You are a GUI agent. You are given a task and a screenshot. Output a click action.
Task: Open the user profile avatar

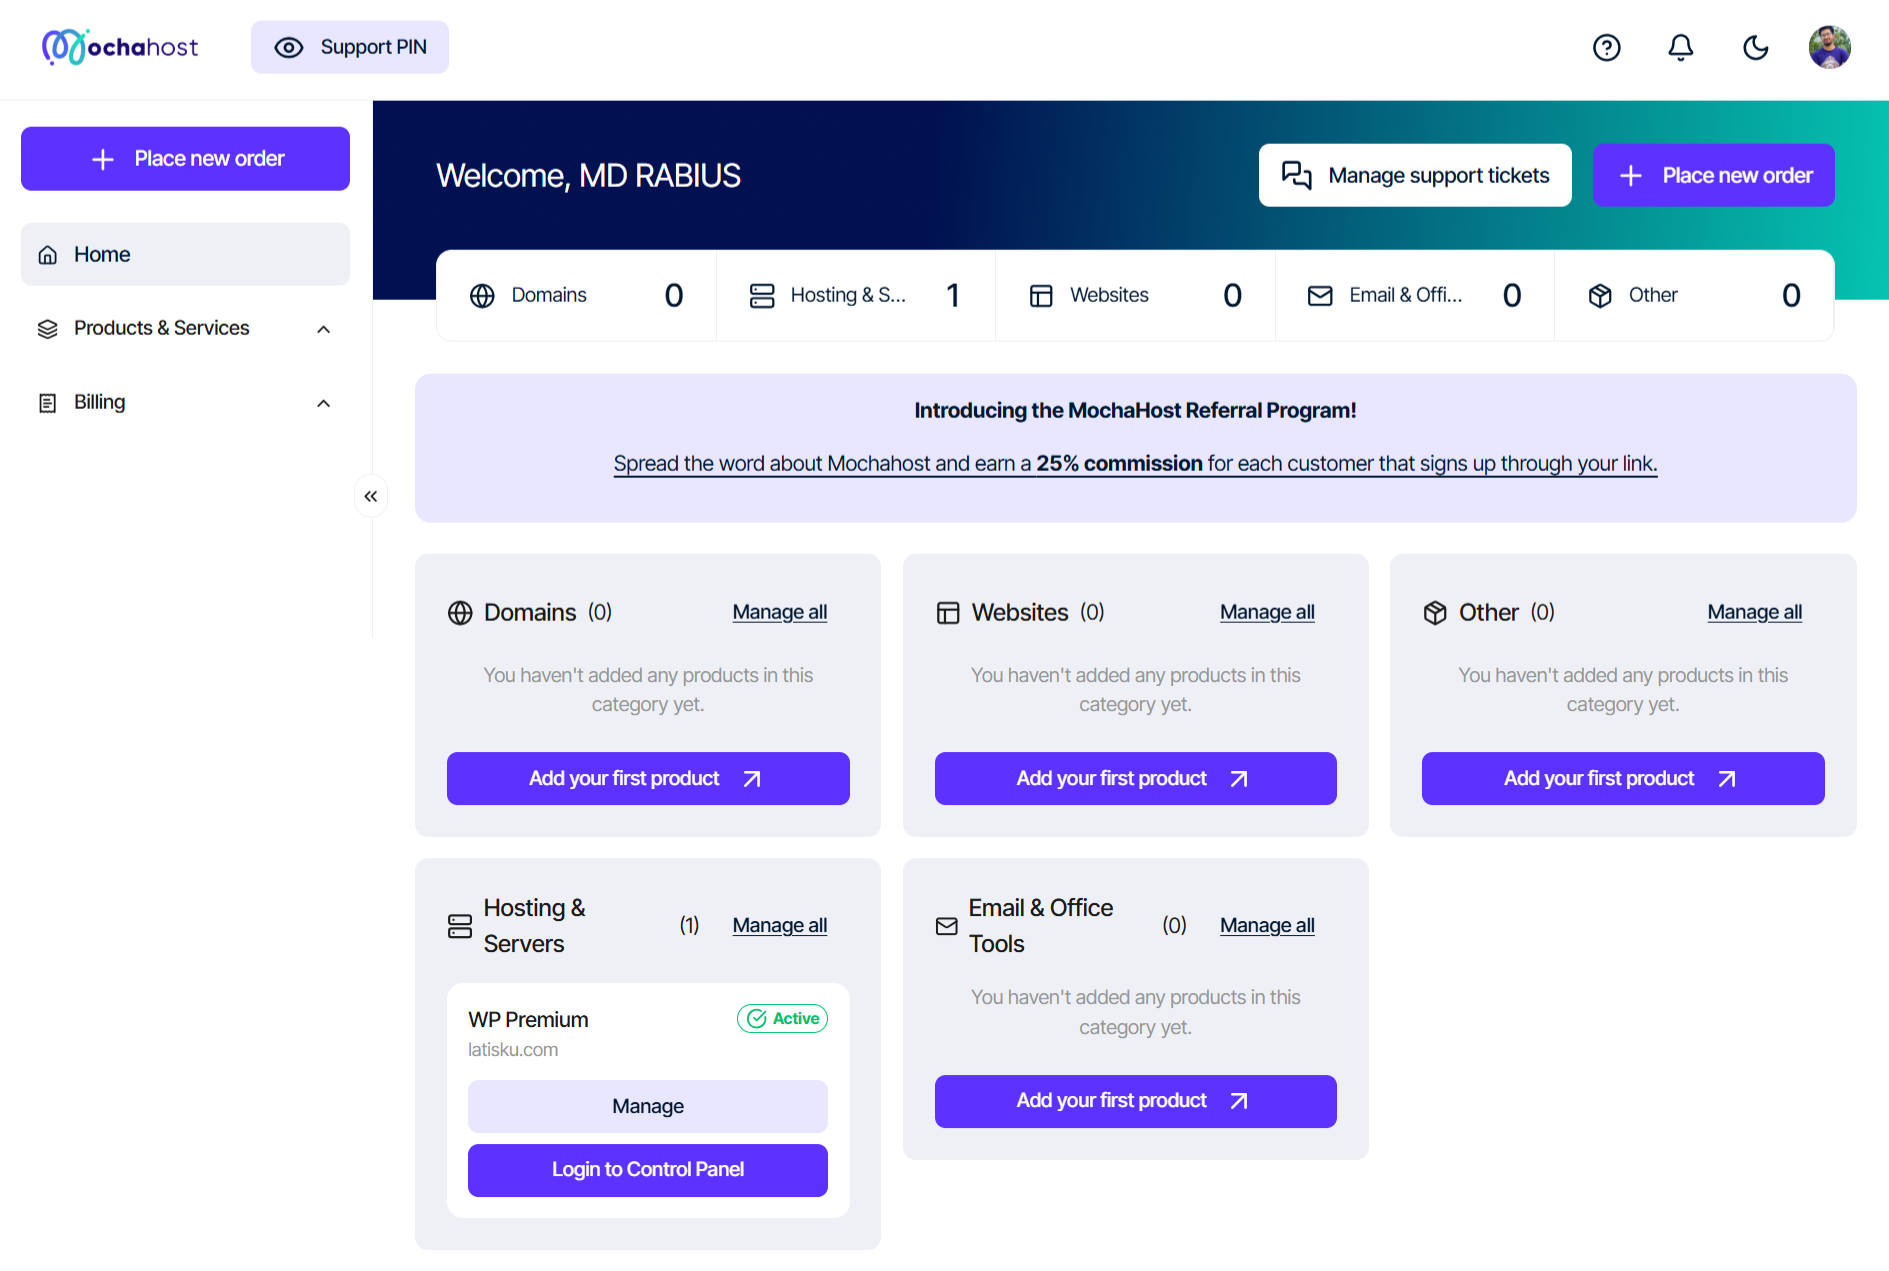[x=1829, y=47]
